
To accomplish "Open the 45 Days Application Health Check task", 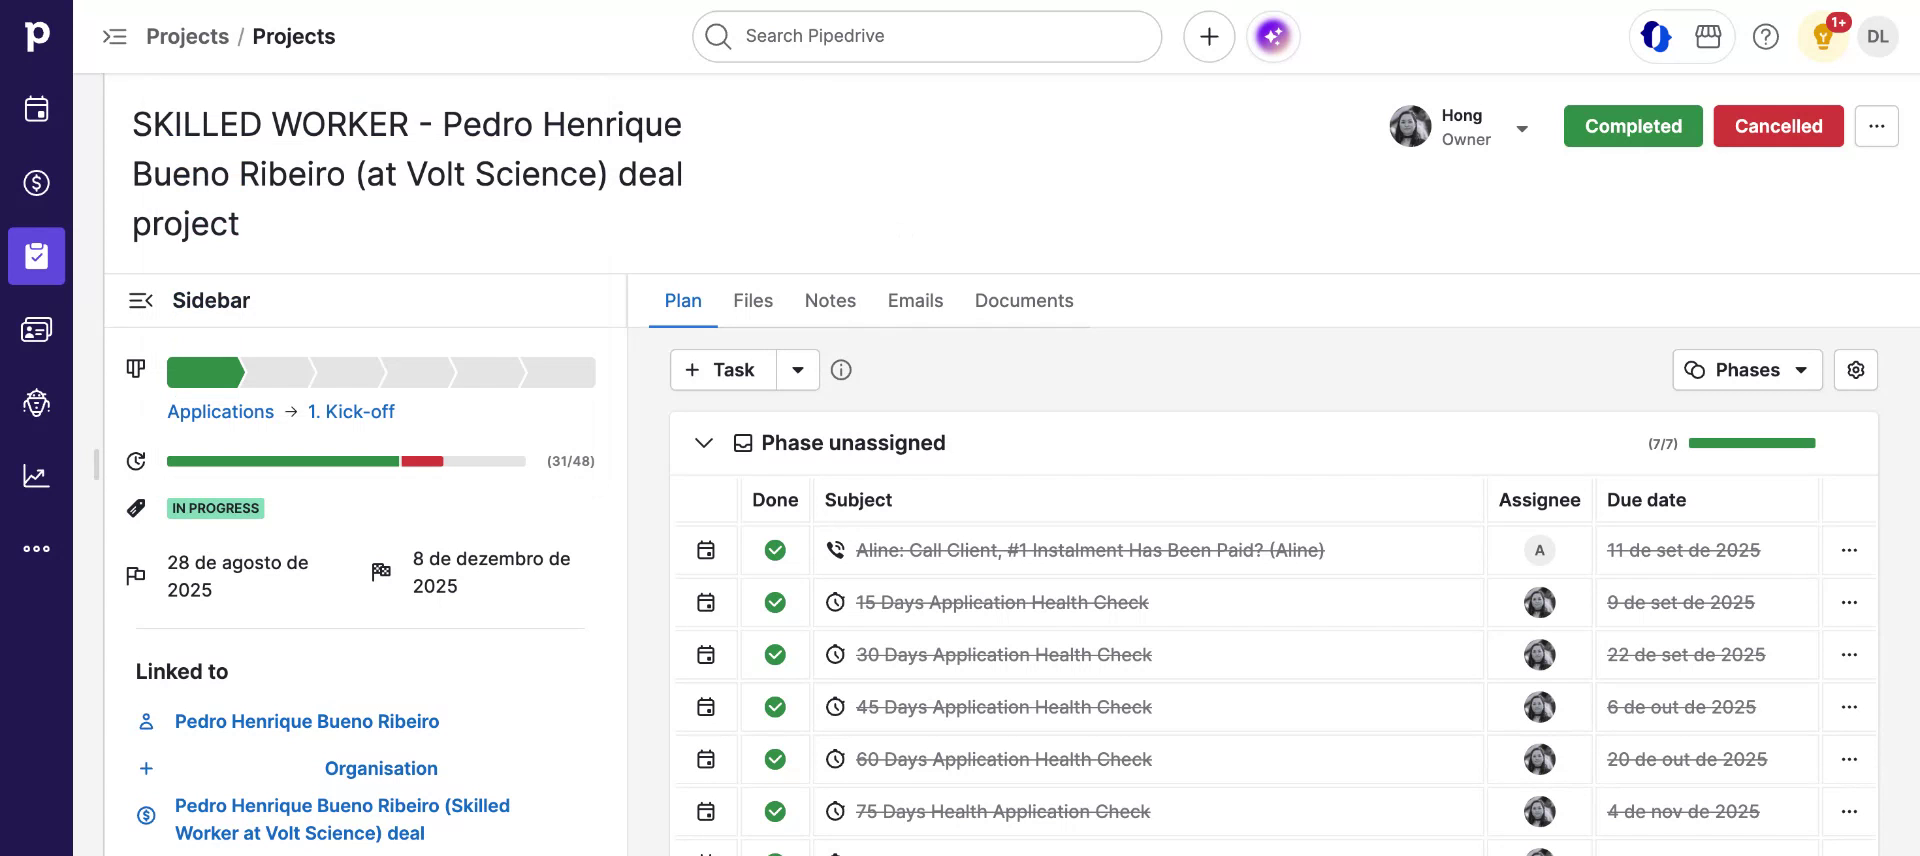I will 1004,707.
